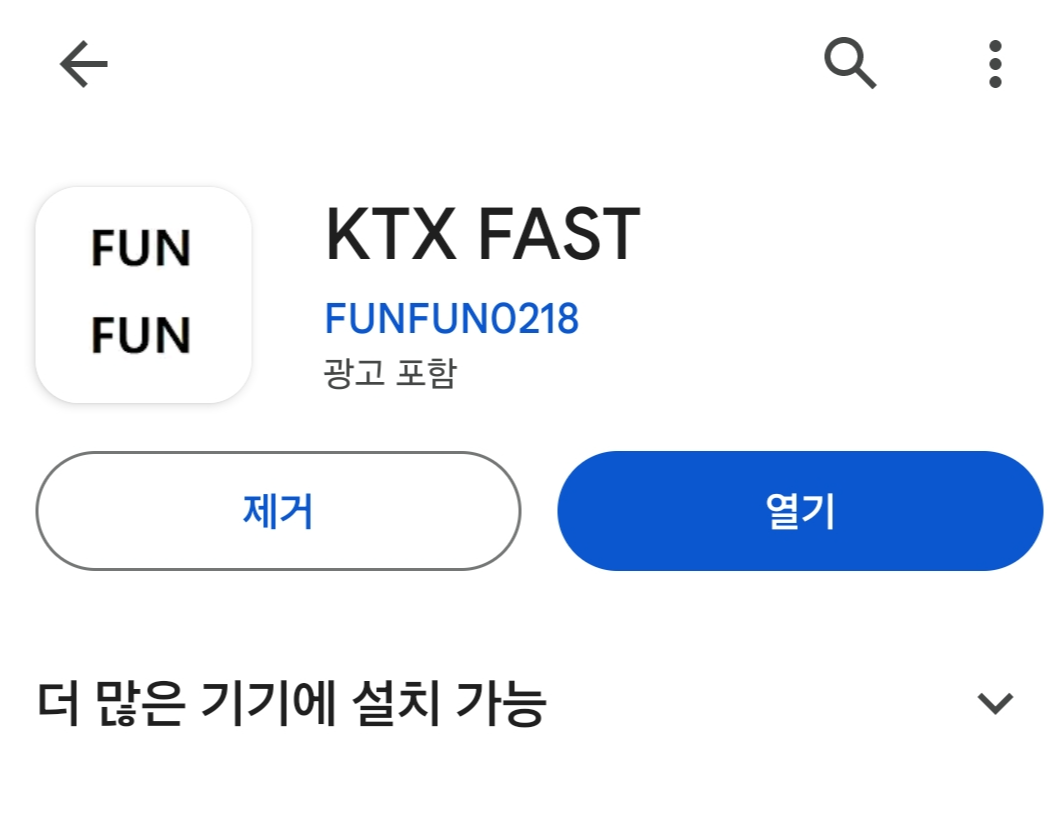Select the Uninstall (제거) outlined button

click(x=278, y=511)
